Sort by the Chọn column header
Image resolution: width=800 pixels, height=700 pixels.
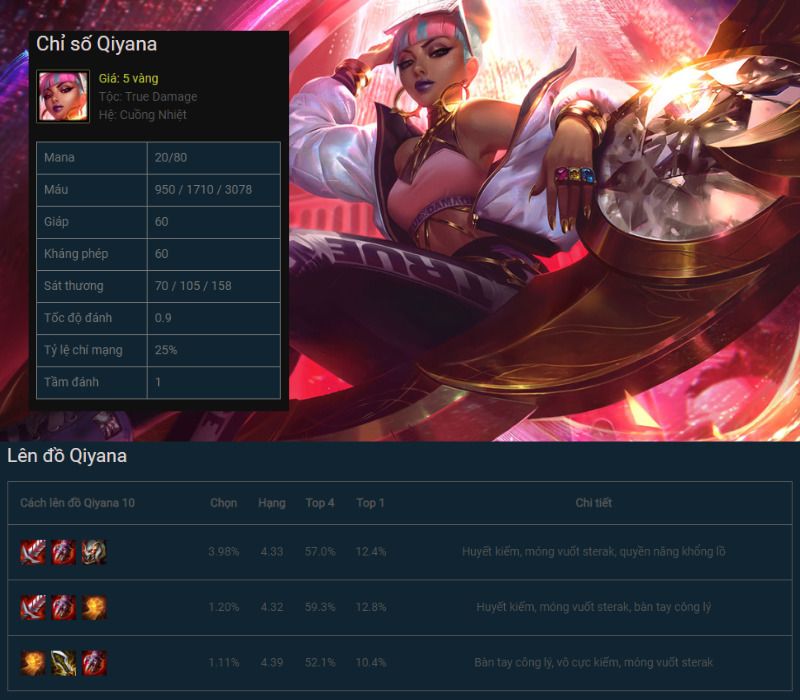[223, 503]
